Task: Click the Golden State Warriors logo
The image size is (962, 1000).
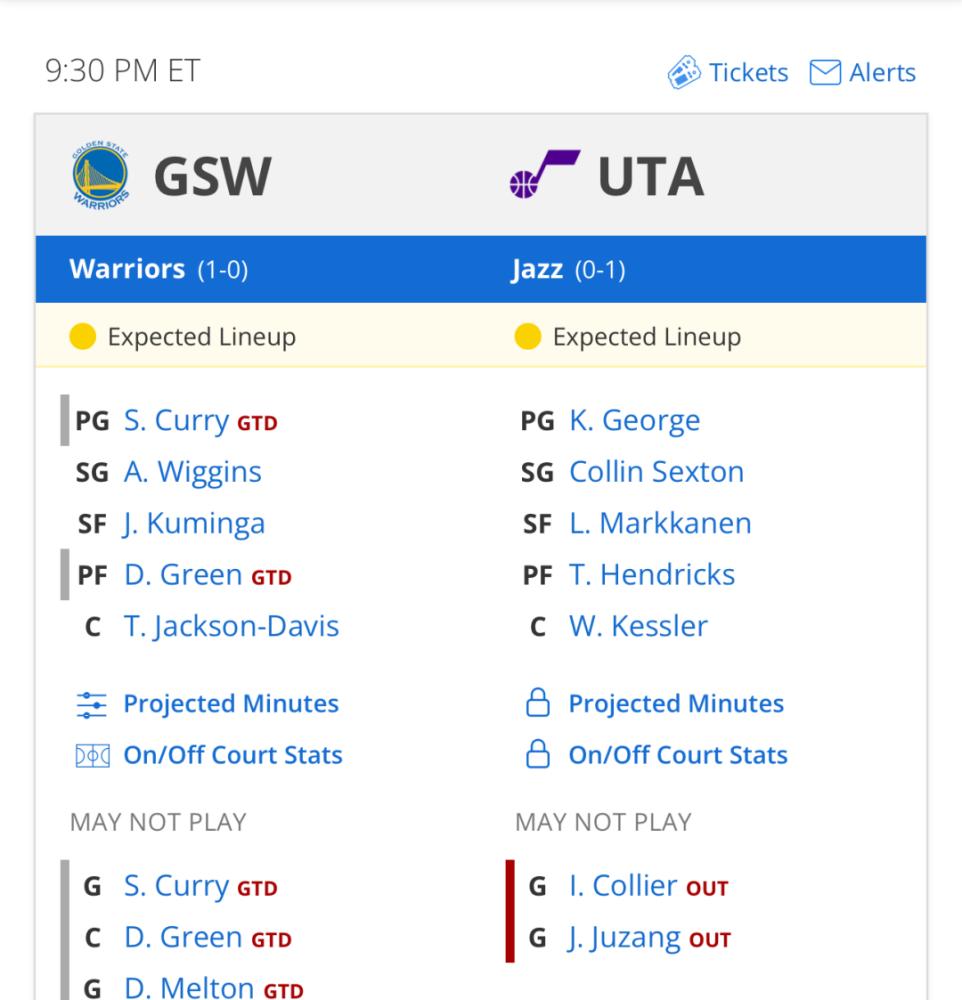Action: (x=101, y=175)
